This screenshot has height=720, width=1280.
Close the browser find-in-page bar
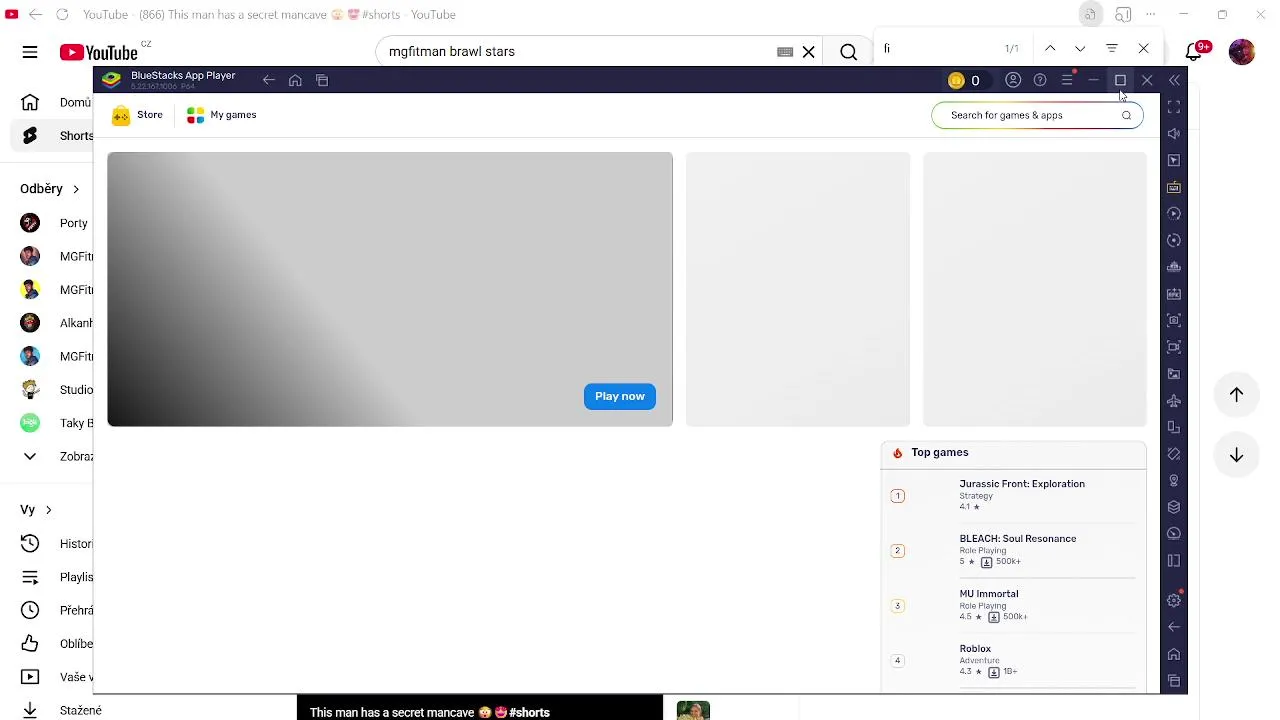click(x=1144, y=48)
